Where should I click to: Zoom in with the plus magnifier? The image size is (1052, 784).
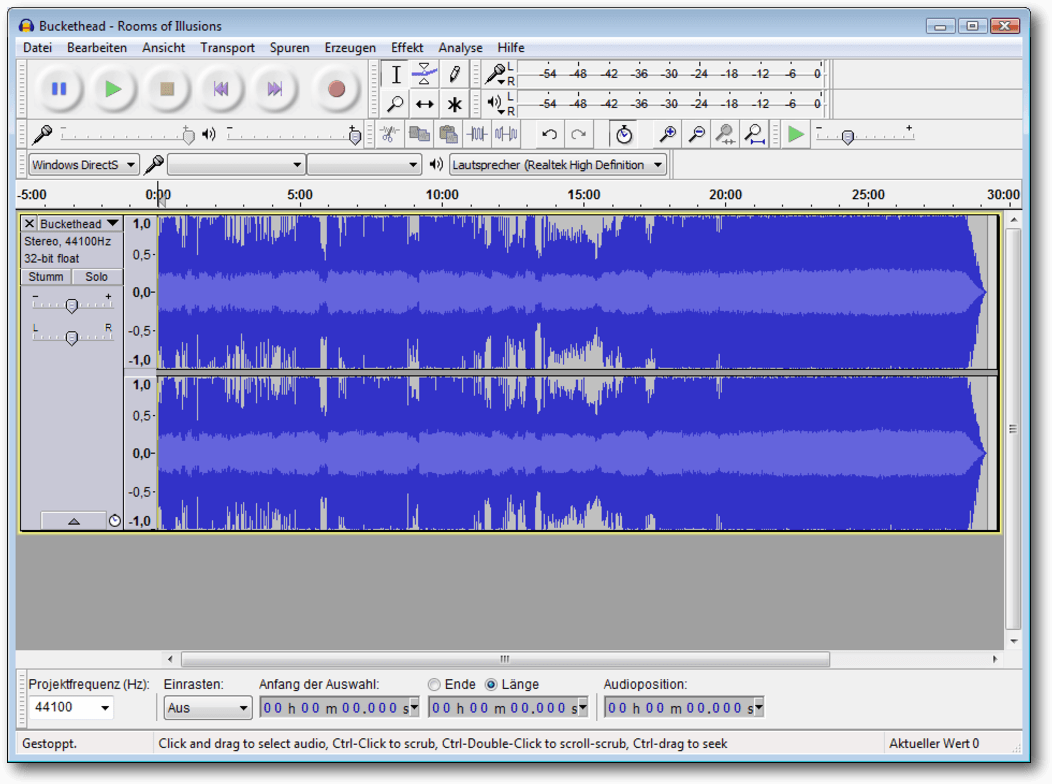pos(668,134)
